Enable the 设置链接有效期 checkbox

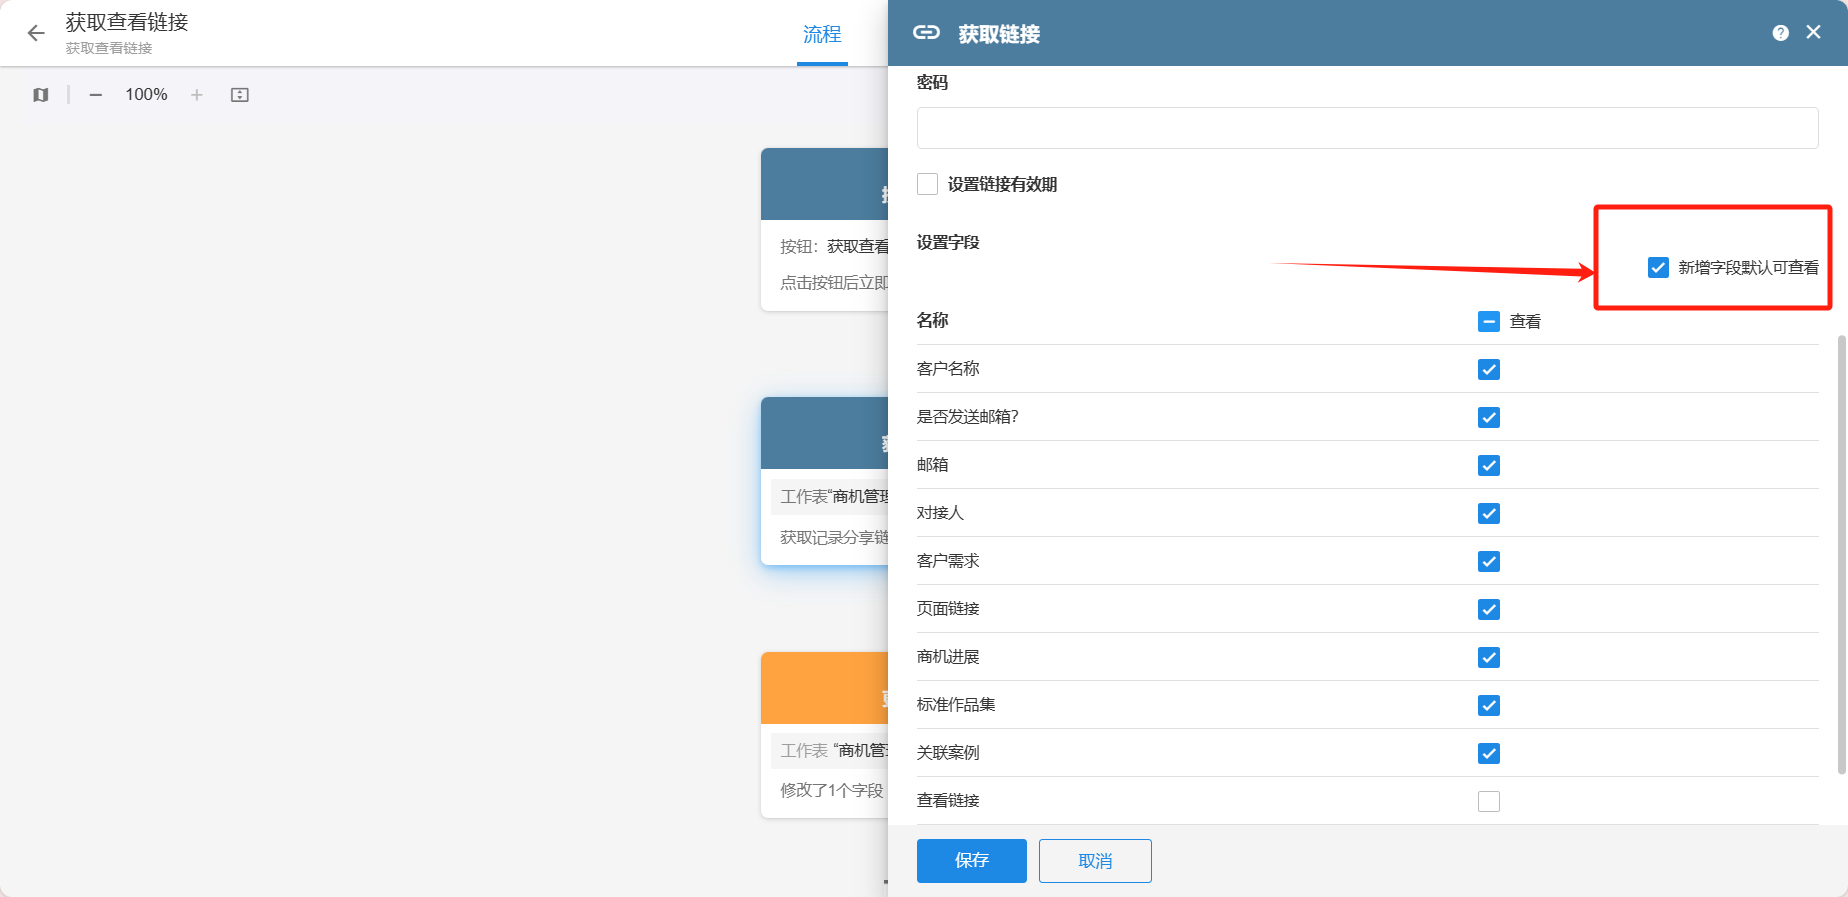(x=928, y=184)
